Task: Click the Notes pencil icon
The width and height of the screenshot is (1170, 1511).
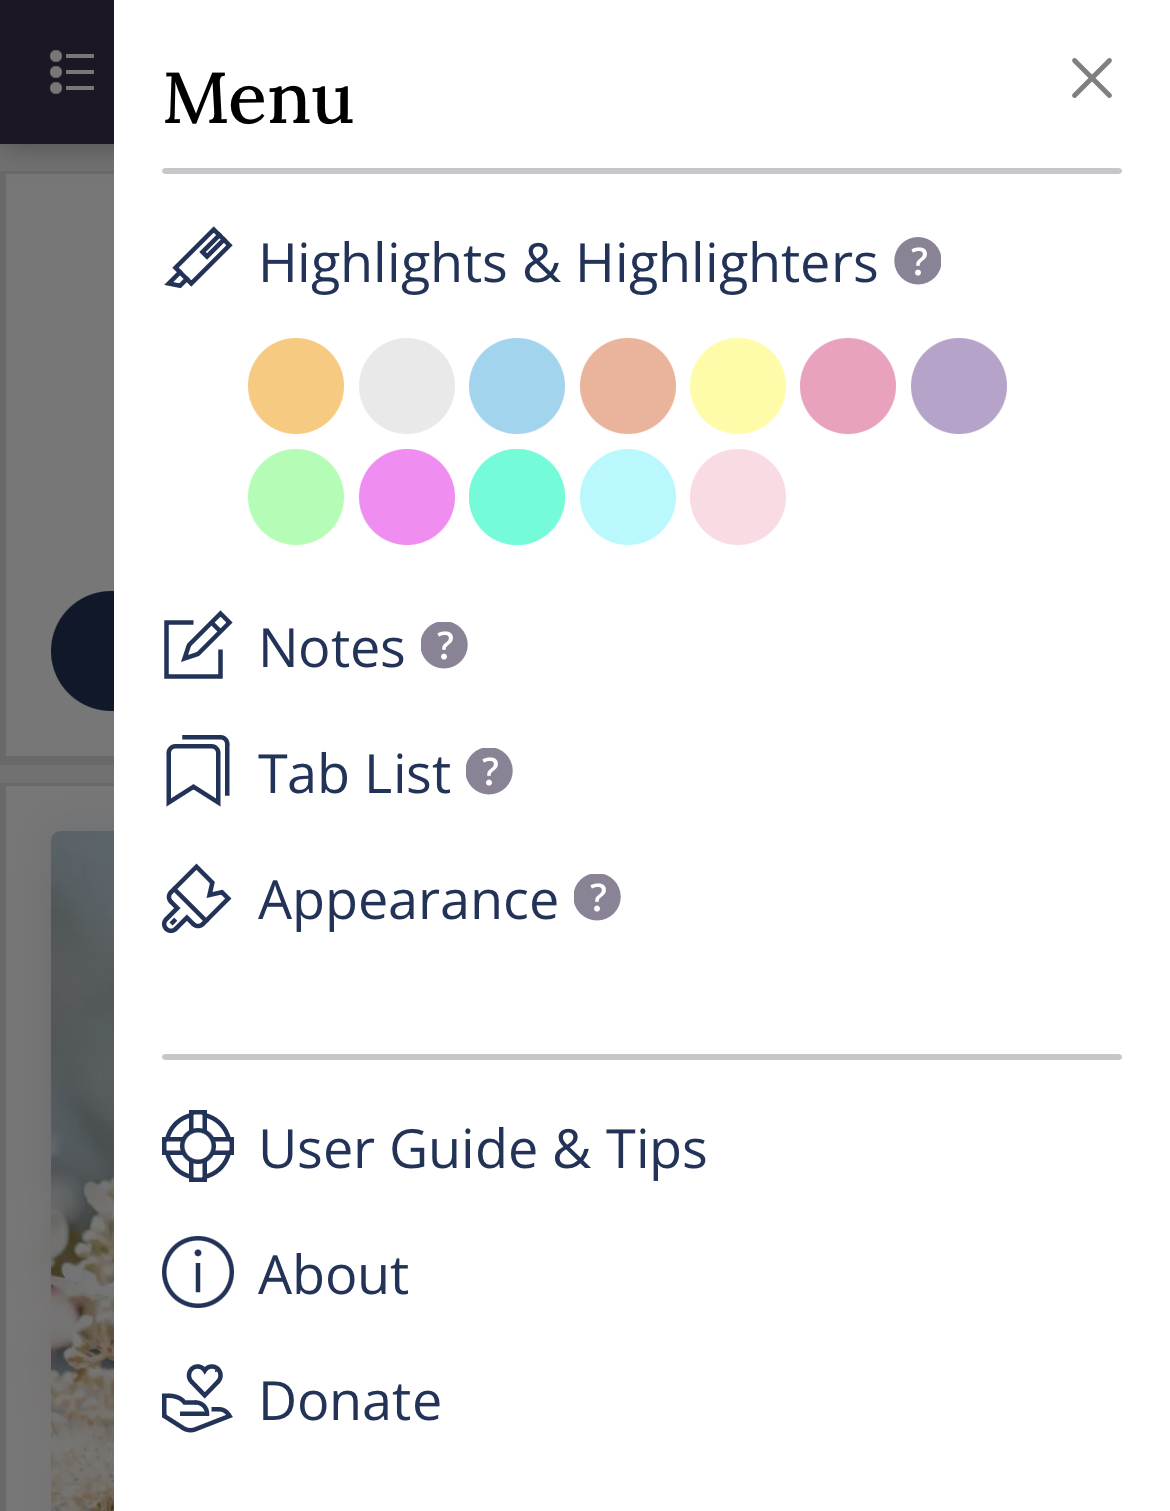Action: pos(196,647)
